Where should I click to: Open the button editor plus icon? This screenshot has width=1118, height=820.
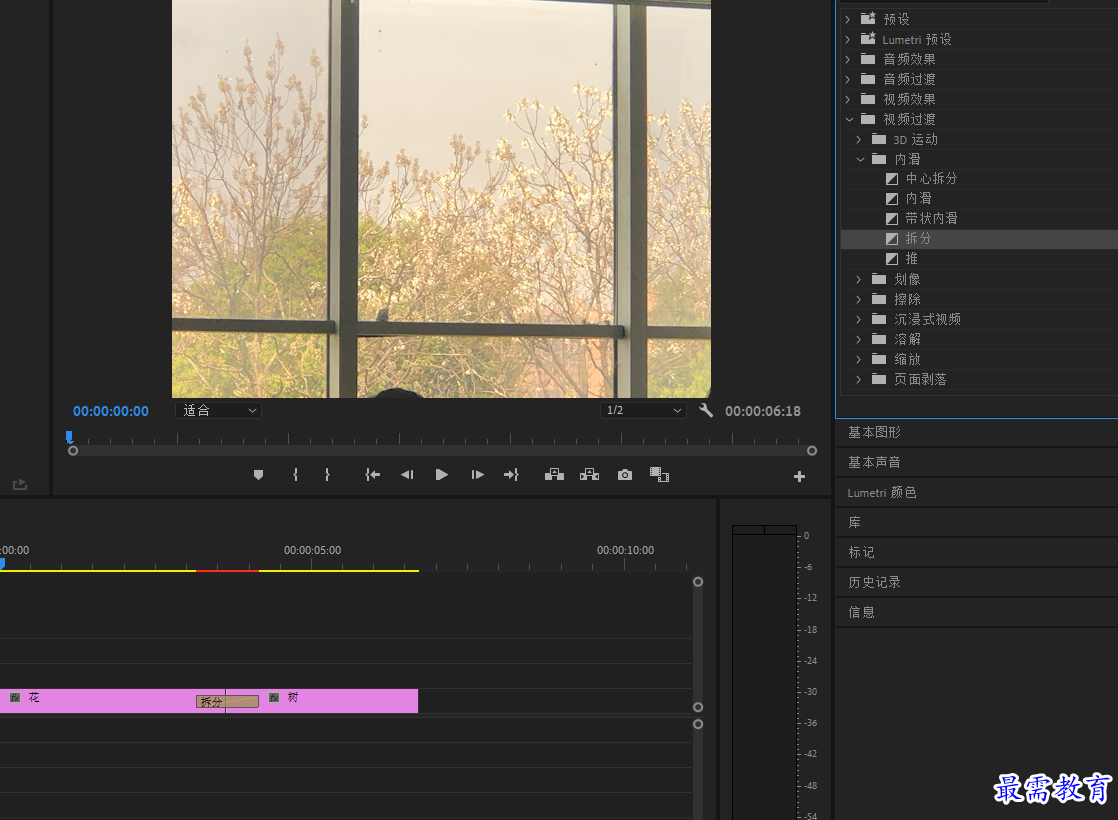point(799,476)
